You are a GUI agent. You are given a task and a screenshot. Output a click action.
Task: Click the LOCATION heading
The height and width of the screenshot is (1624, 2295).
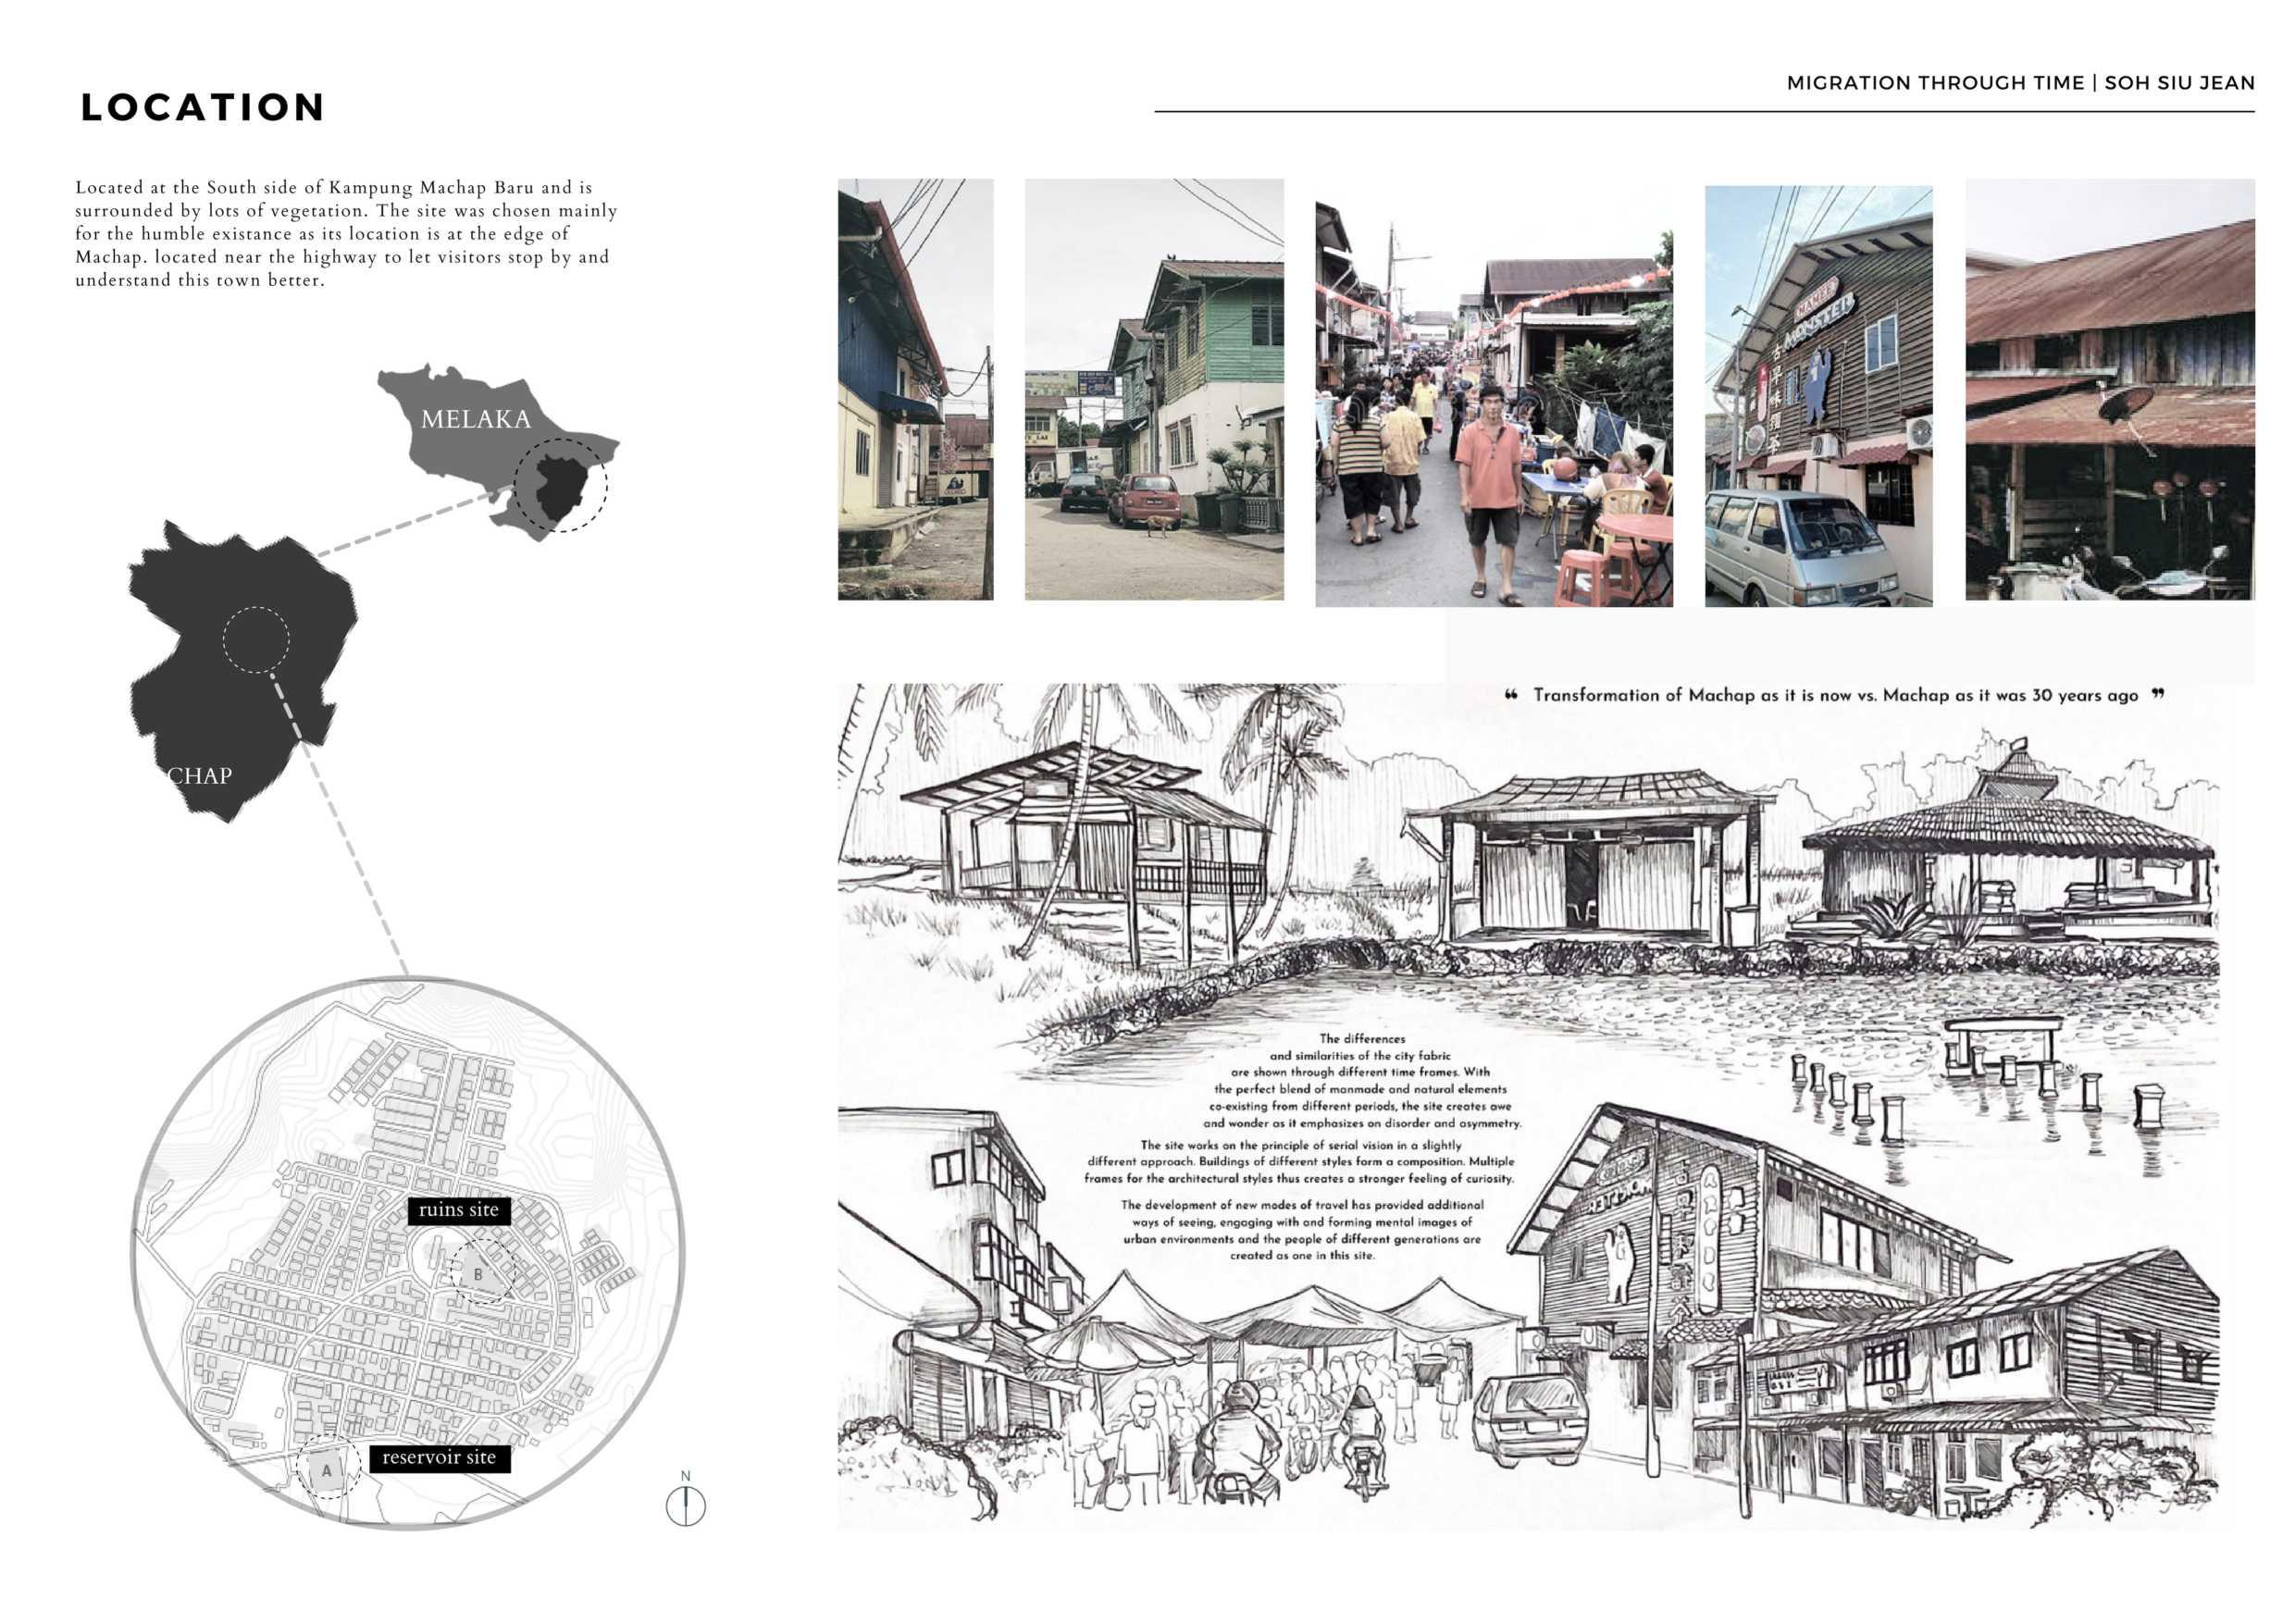[x=203, y=107]
